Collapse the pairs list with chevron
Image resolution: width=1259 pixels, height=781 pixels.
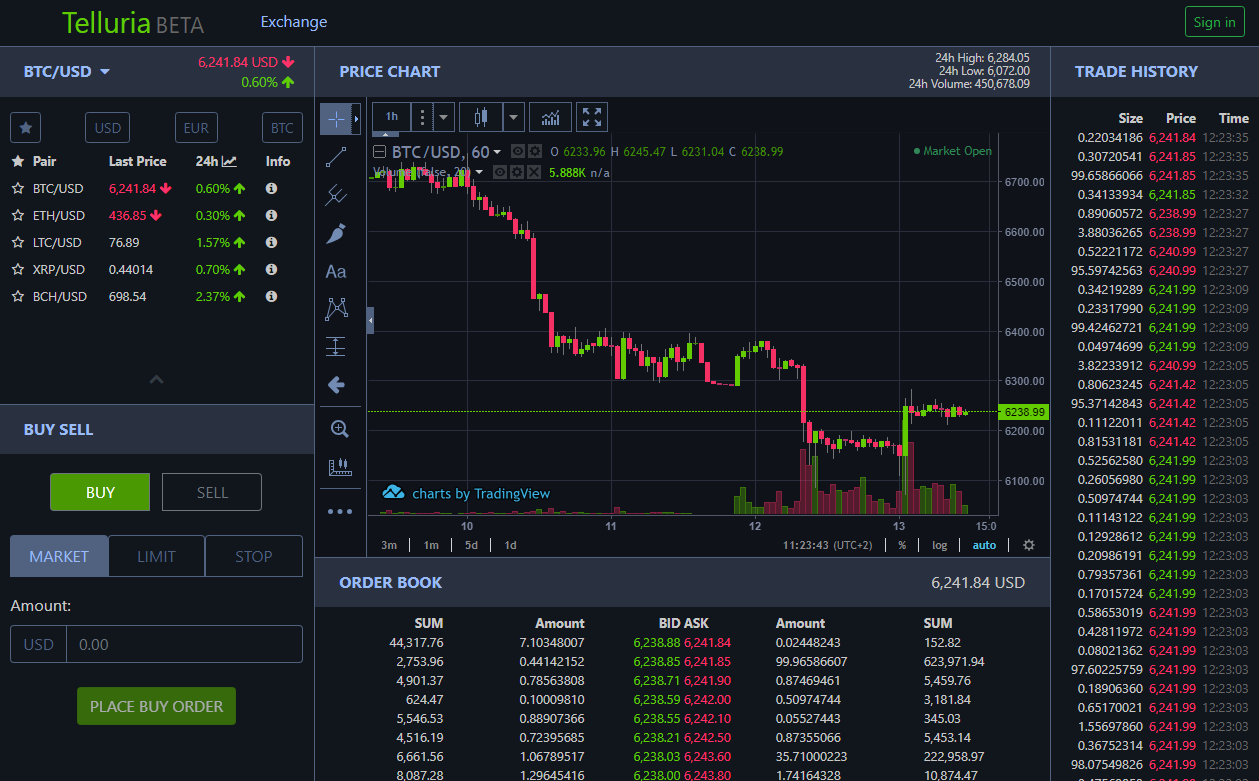click(x=156, y=379)
